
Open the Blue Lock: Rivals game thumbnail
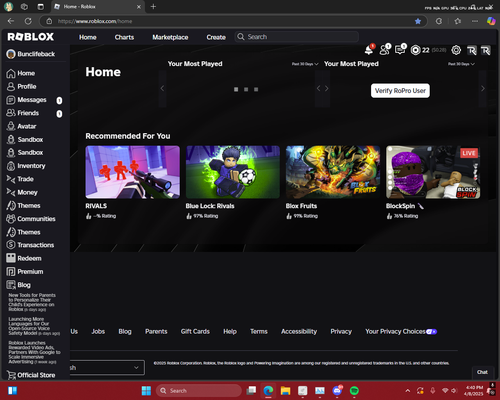[x=233, y=172]
